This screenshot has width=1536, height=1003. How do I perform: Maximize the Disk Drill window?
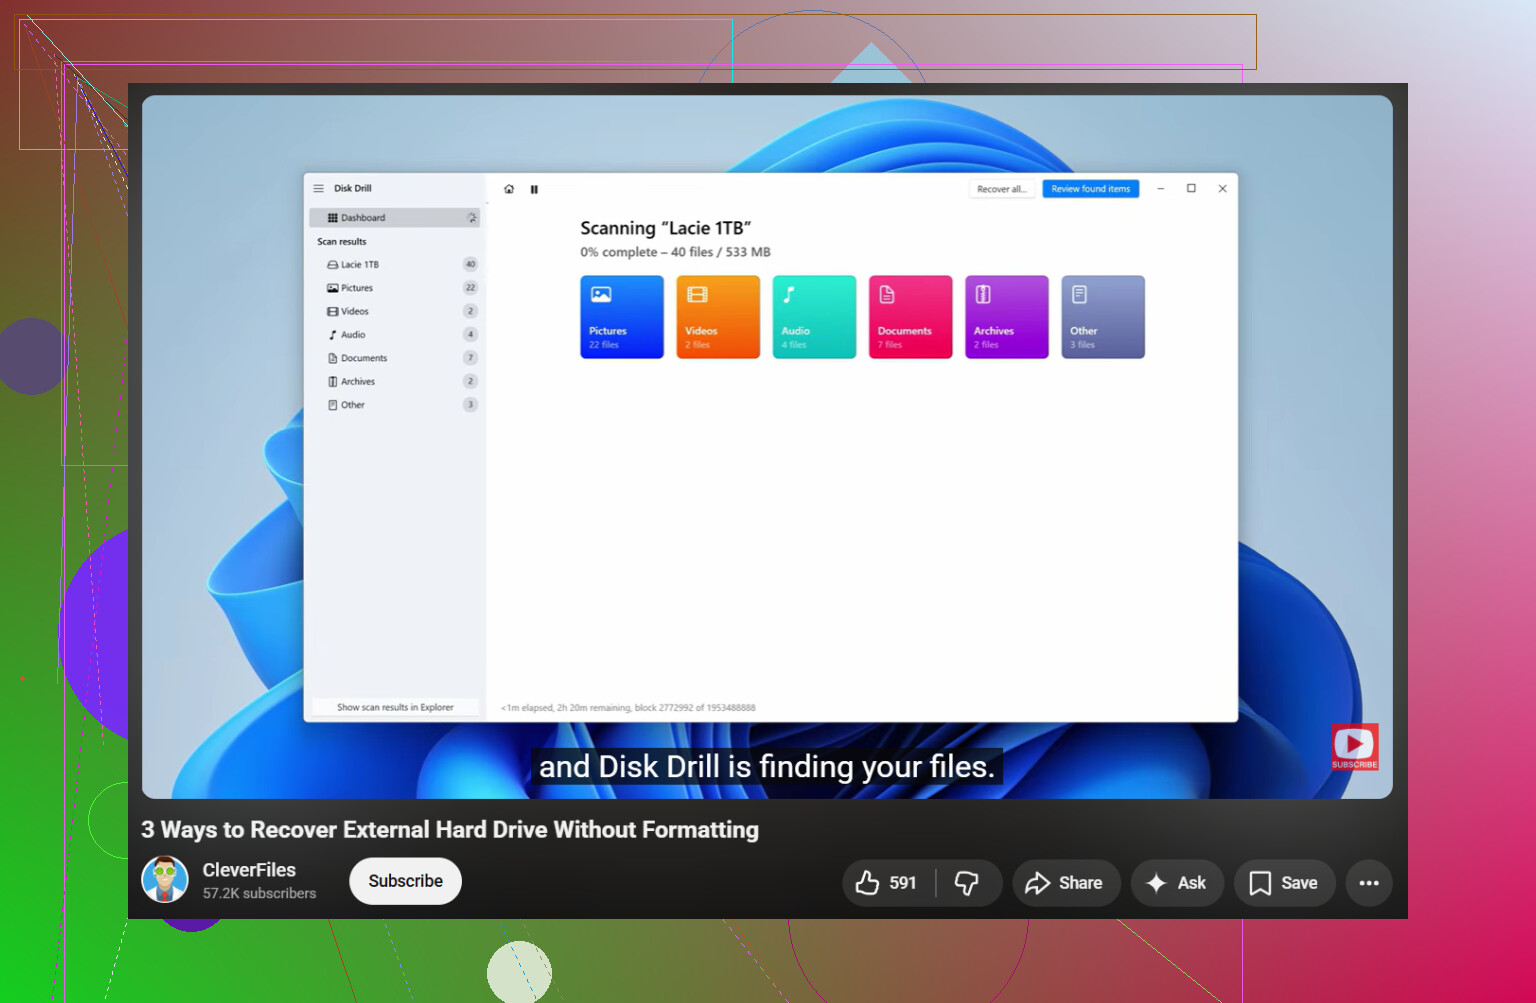[x=1191, y=189]
